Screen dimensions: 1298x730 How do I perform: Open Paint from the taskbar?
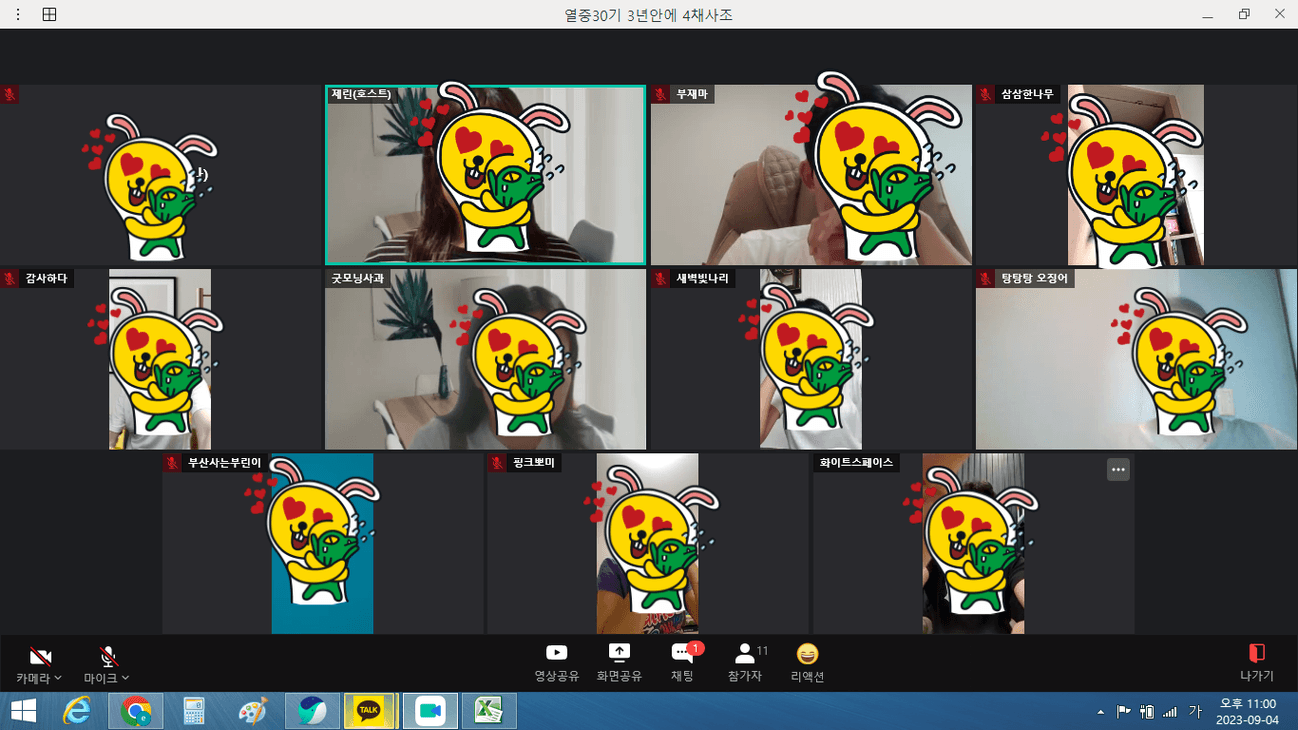252,711
